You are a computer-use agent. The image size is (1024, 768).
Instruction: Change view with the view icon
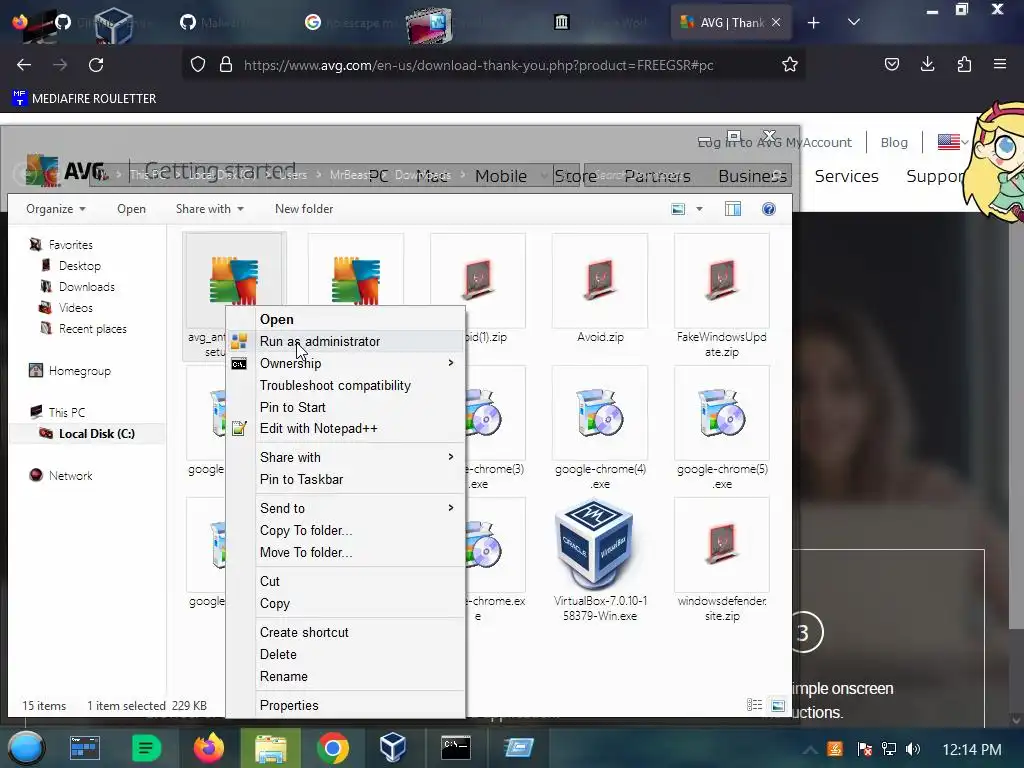pos(679,209)
